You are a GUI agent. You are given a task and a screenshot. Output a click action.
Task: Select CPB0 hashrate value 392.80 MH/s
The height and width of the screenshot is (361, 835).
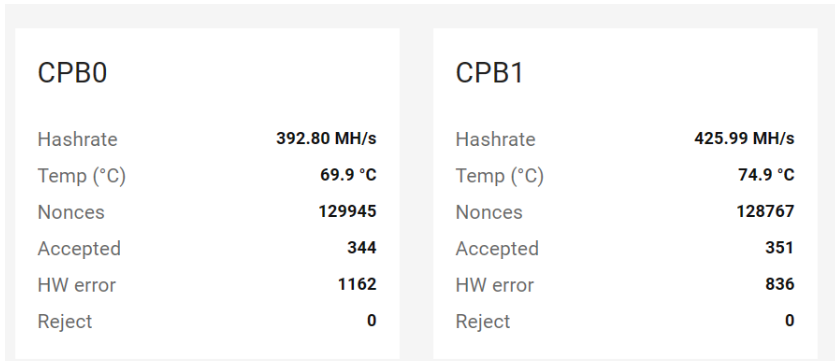[326, 138]
